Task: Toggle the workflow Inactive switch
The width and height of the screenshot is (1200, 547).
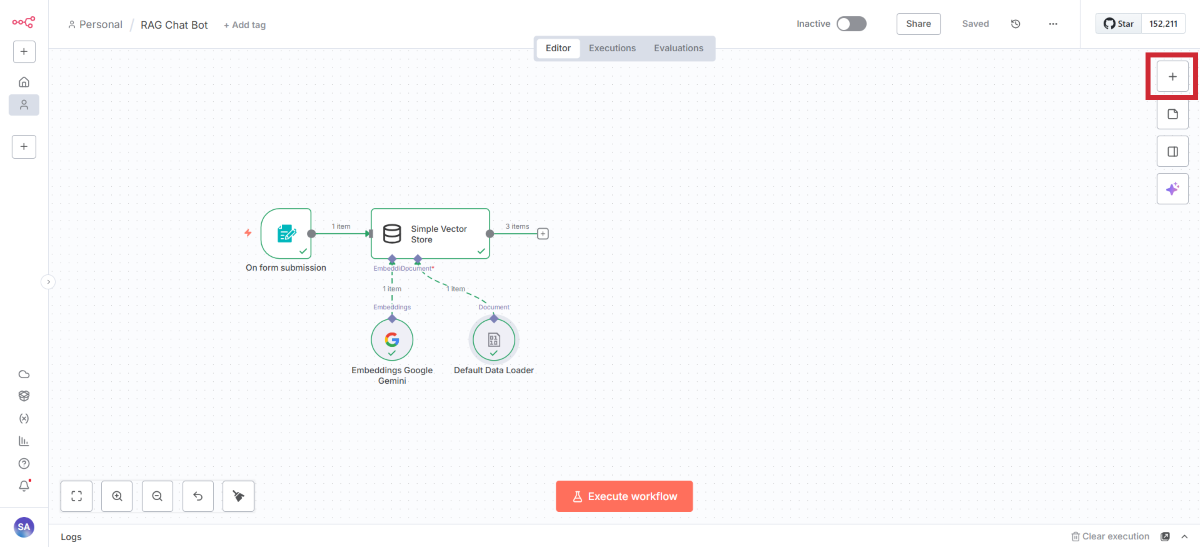Action: 851,24
